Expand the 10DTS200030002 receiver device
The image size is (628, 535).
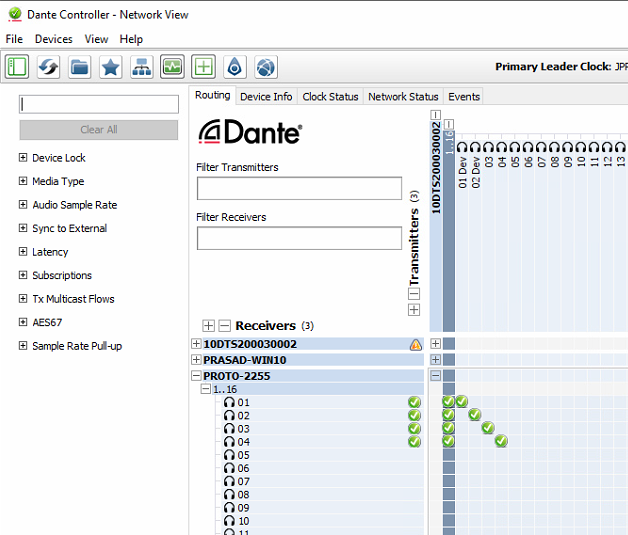click(x=196, y=344)
